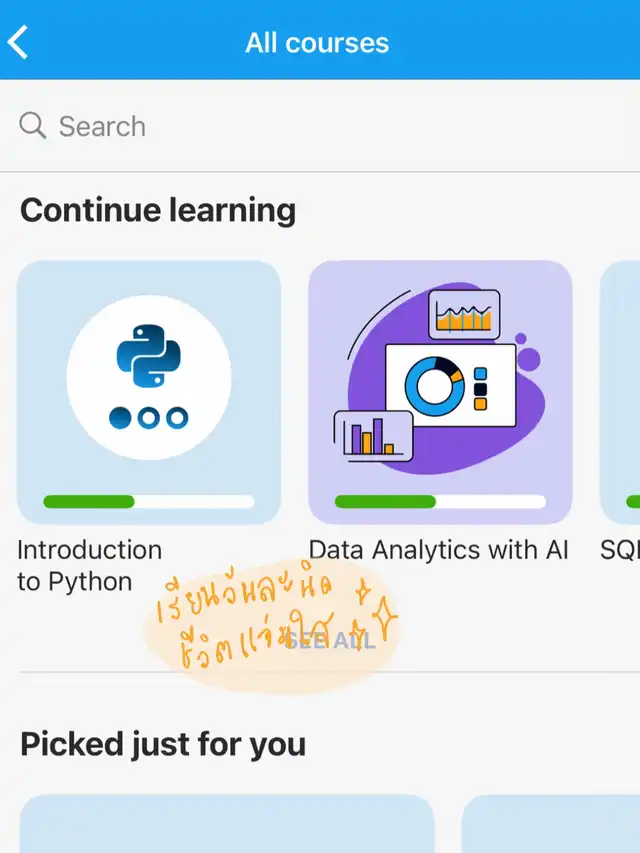Tap SEE ALL under Continue learning
This screenshot has width=640, height=853.
[330, 641]
